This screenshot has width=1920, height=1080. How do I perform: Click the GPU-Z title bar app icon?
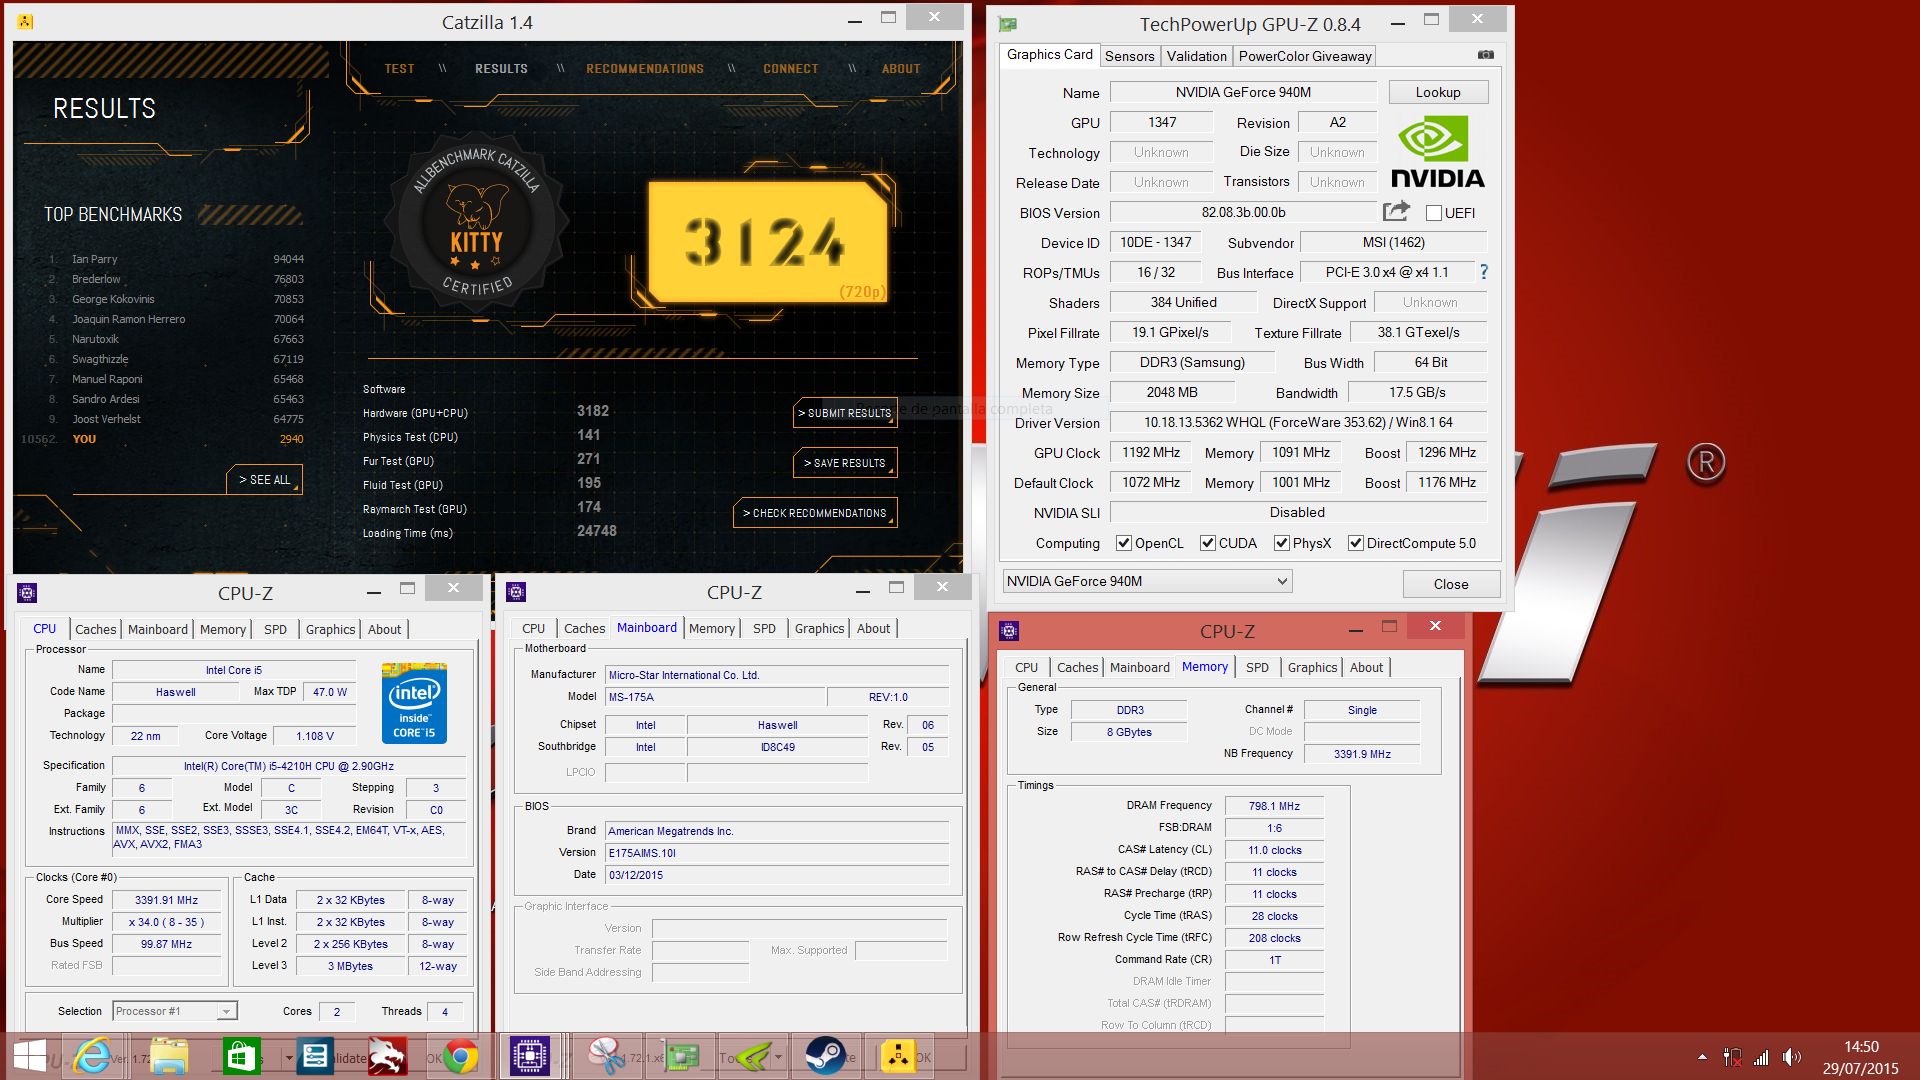1007,24
